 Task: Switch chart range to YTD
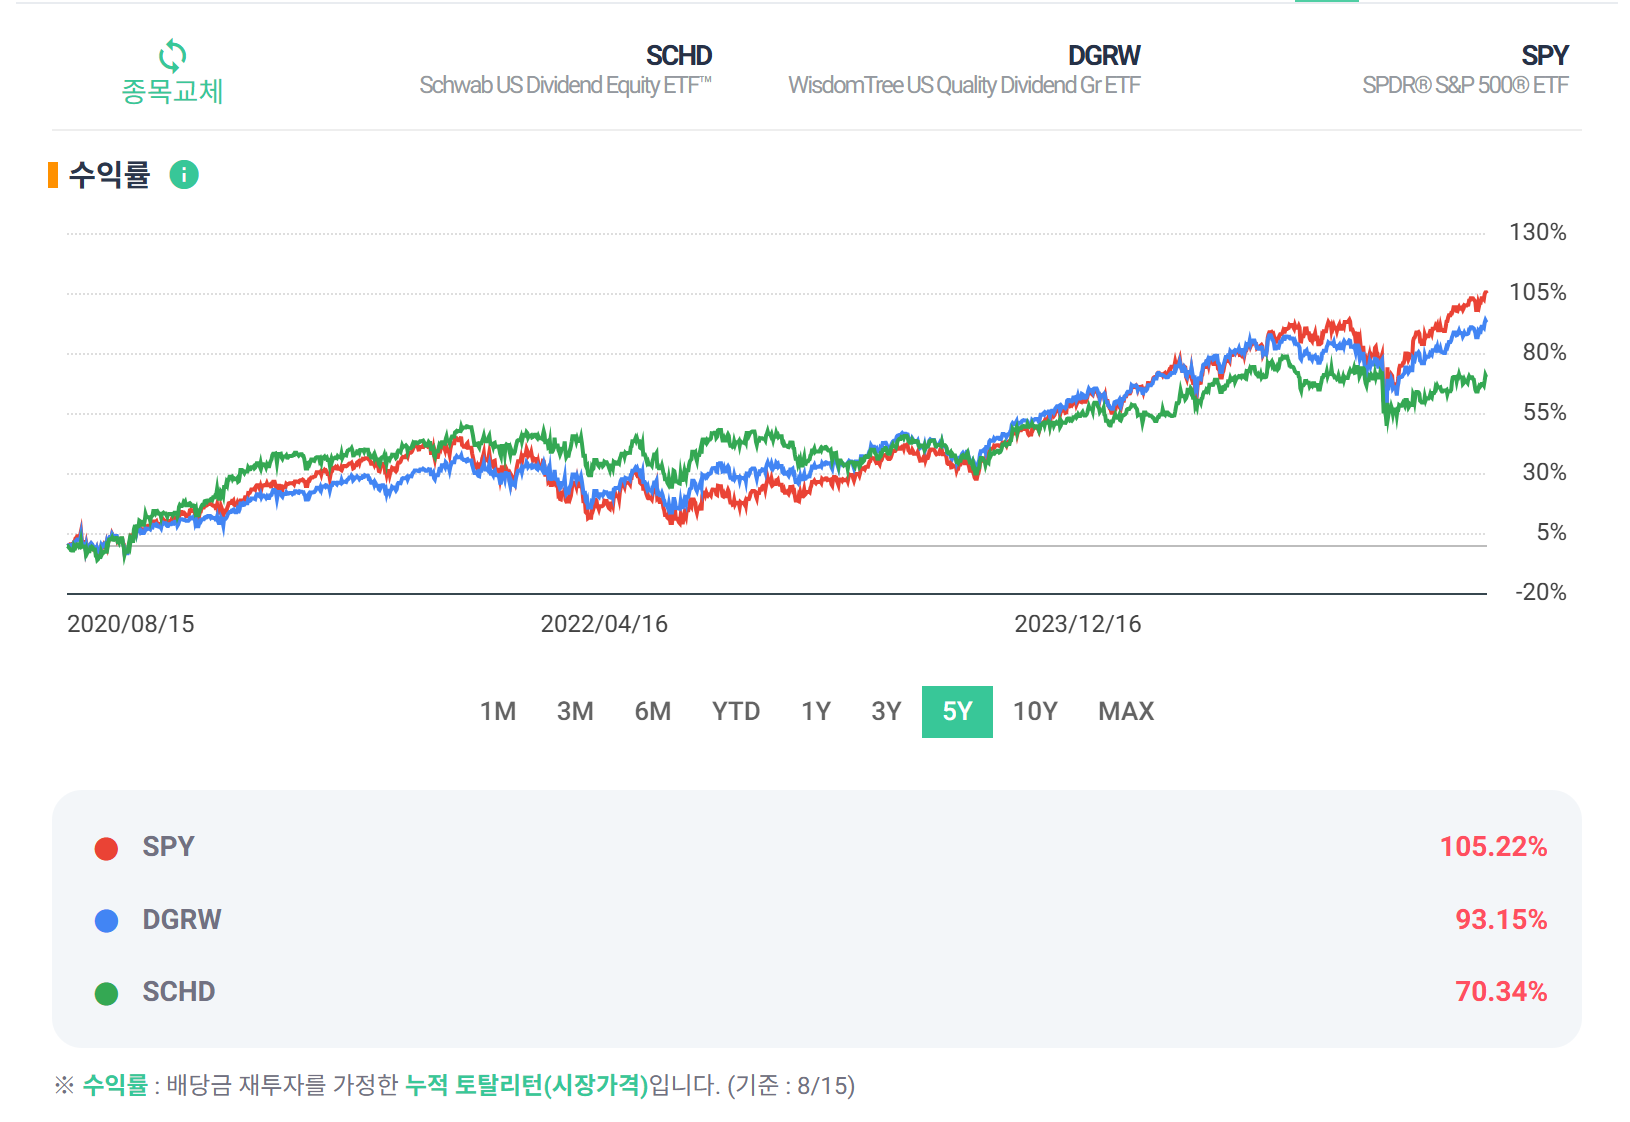pyautogui.click(x=736, y=711)
